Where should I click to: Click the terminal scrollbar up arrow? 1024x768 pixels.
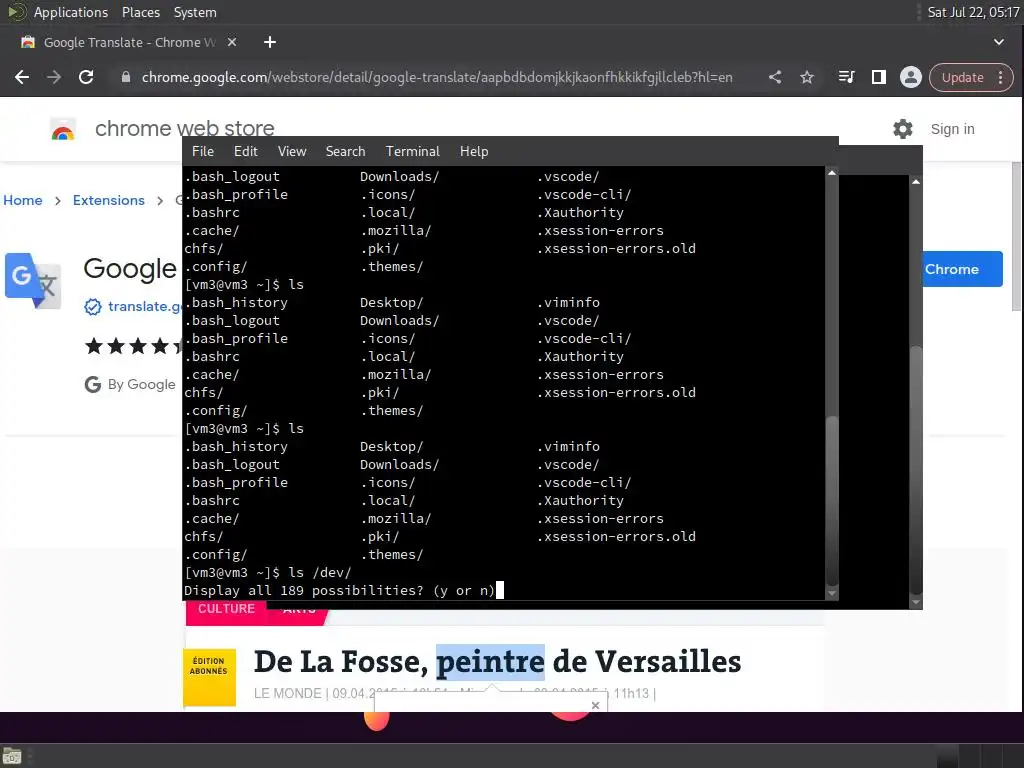click(831, 173)
